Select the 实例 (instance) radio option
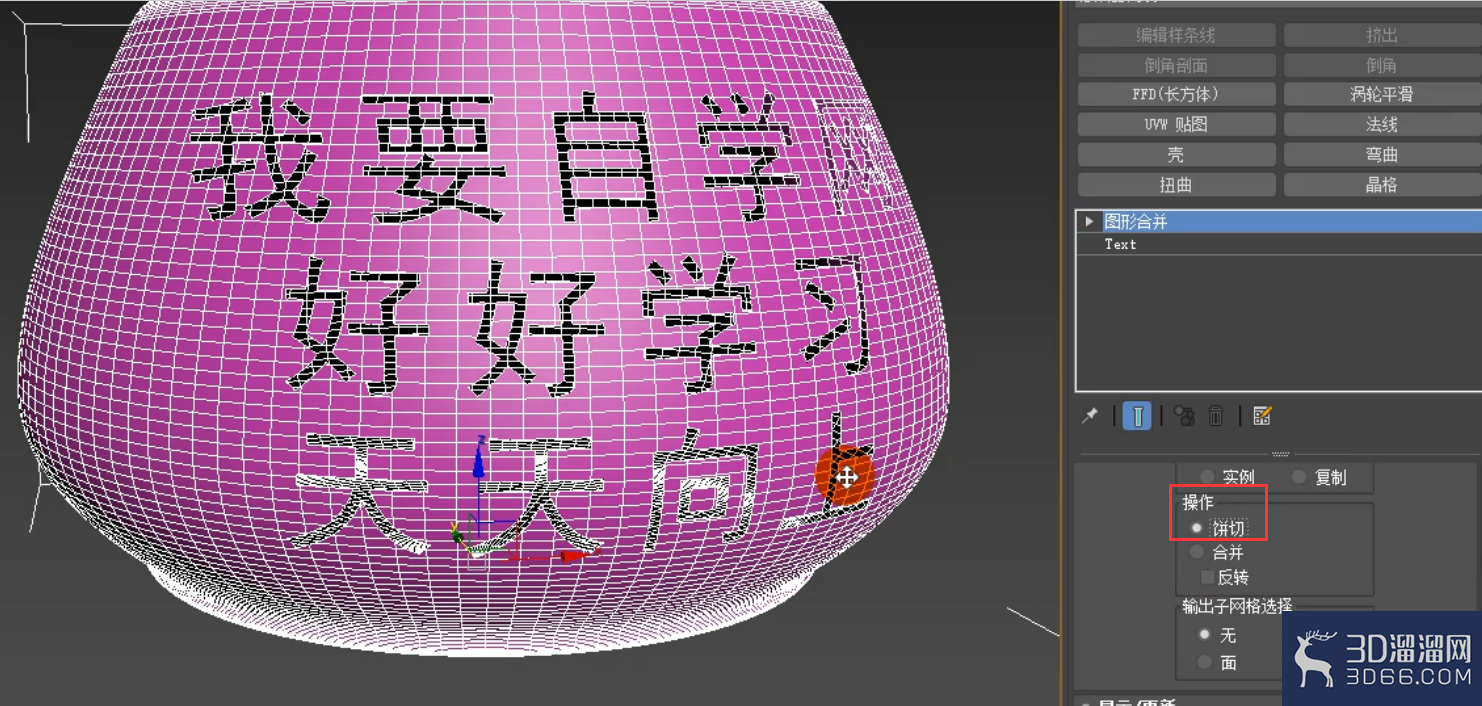The width and height of the screenshot is (1482, 706). click(1207, 477)
